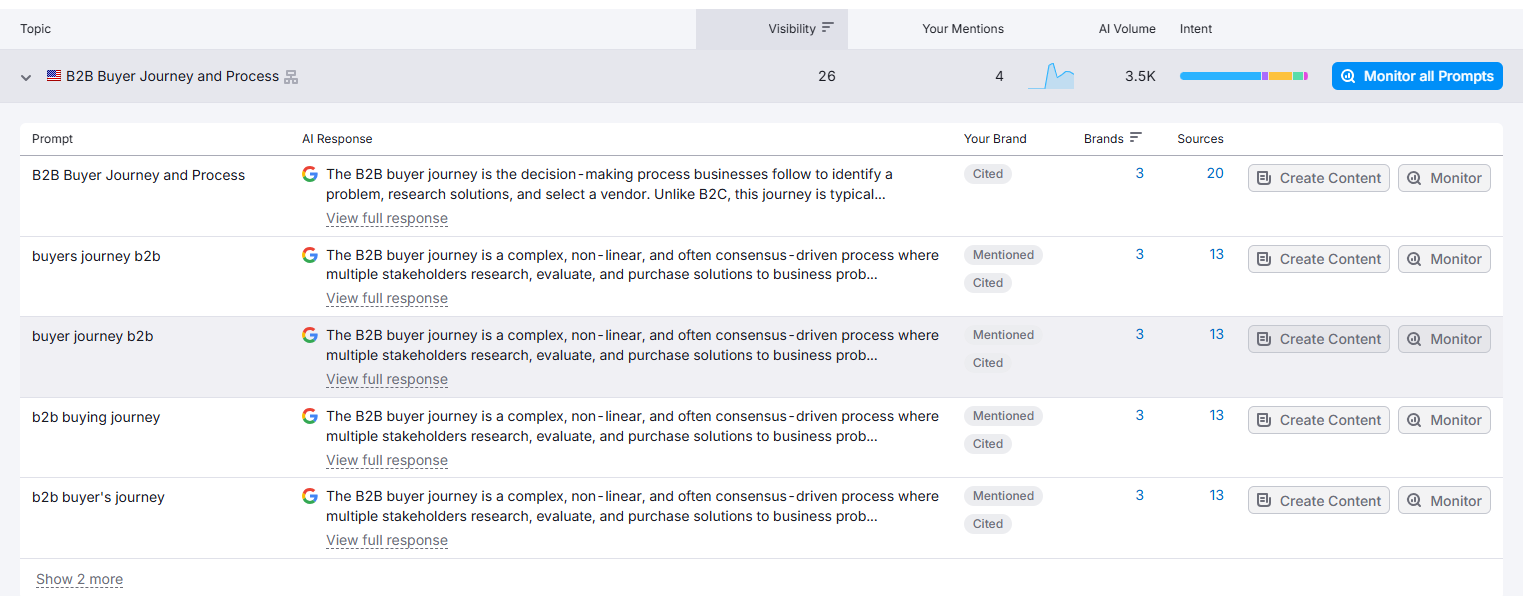This screenshot has height=596, width=1523.
Task: Open brands count 3 for b2b buying journey
Action: coord(1139,415)
